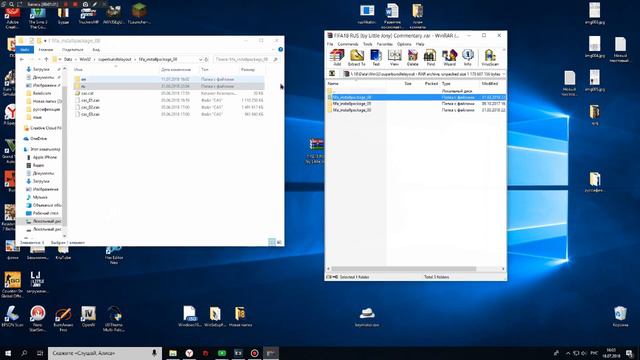Expand the Explorer address bar history dropdown
This screenshot has height=360, width=640.
[x=200, y=60]
